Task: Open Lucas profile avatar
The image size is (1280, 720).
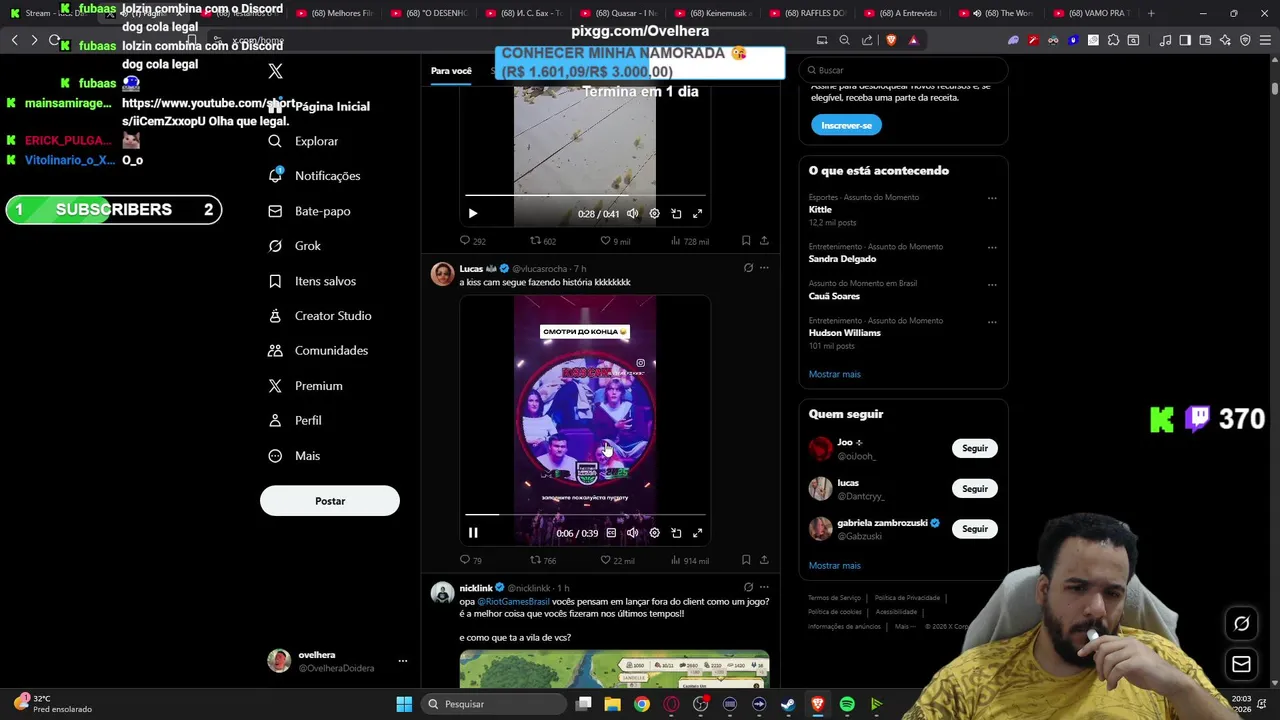Action: pos(442,274)
